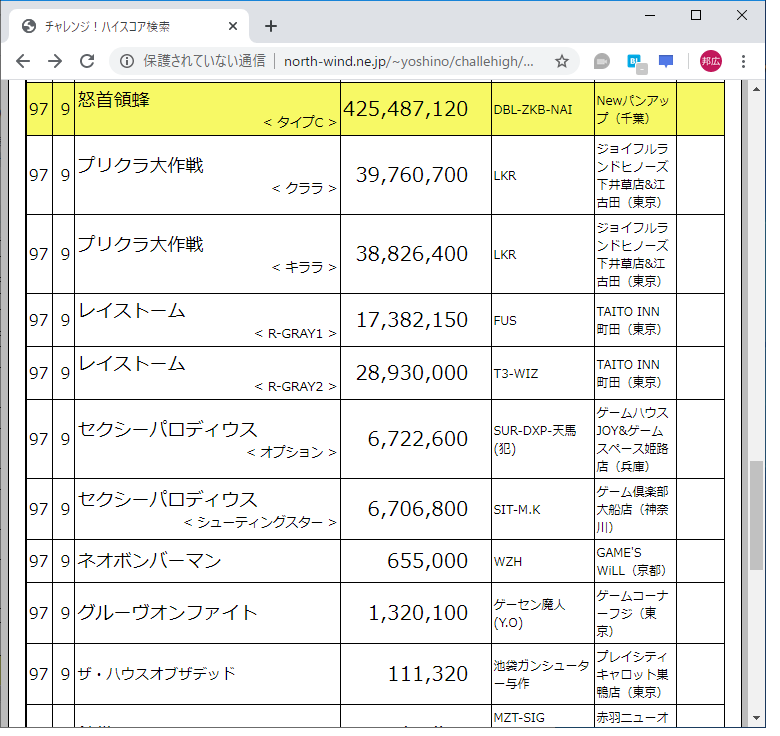Click レイストーム in the R-GRAY1 row

tap(132, 311)
